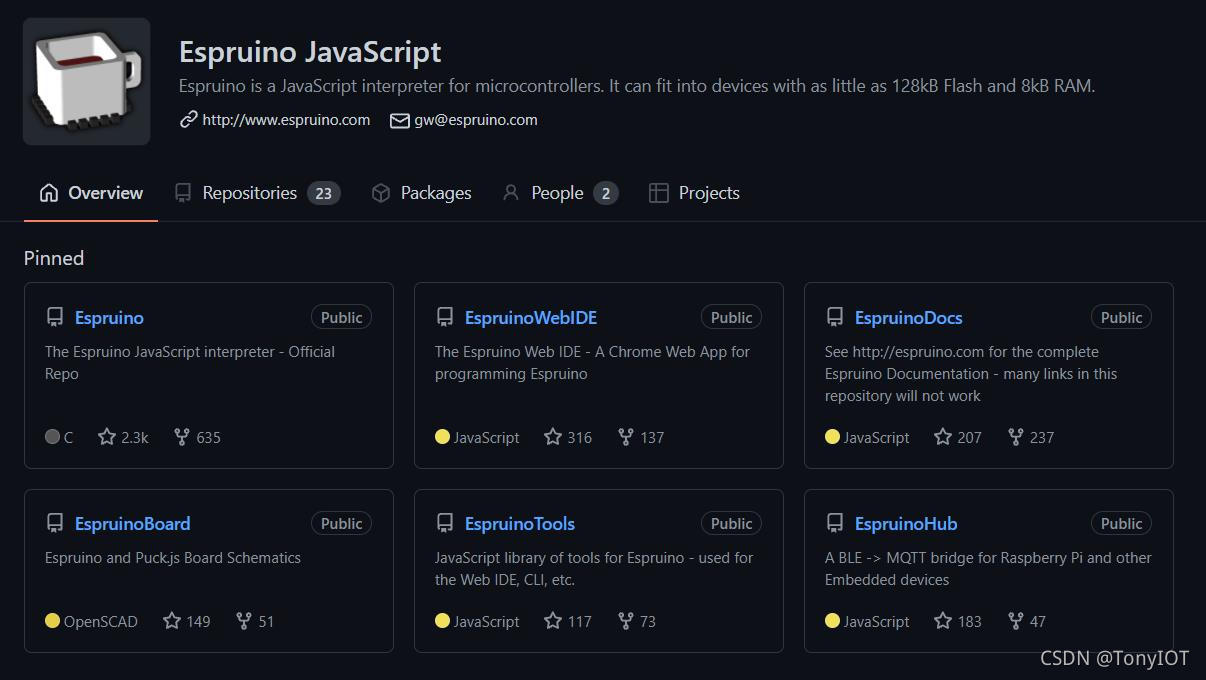1206x680 pixels.
Task: Click the star icon showing 149 stars
Action: pyautogui.click(x=172, y=621)
